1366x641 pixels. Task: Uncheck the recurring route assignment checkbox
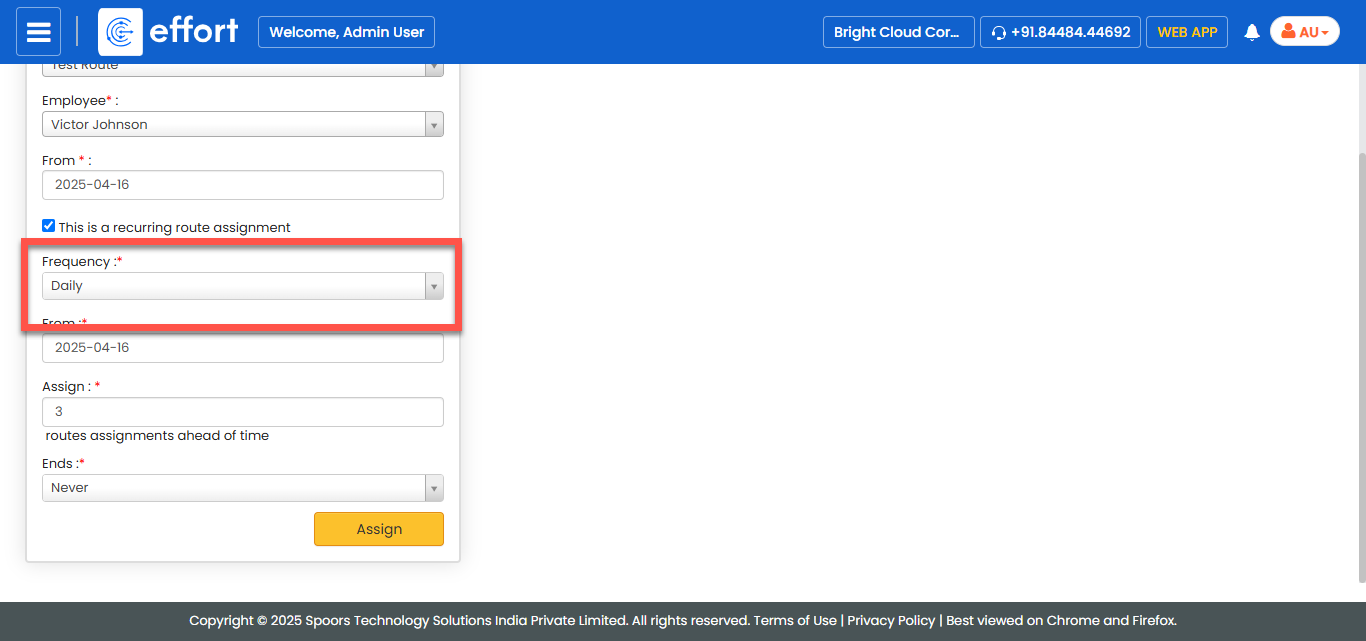point(48,226)
